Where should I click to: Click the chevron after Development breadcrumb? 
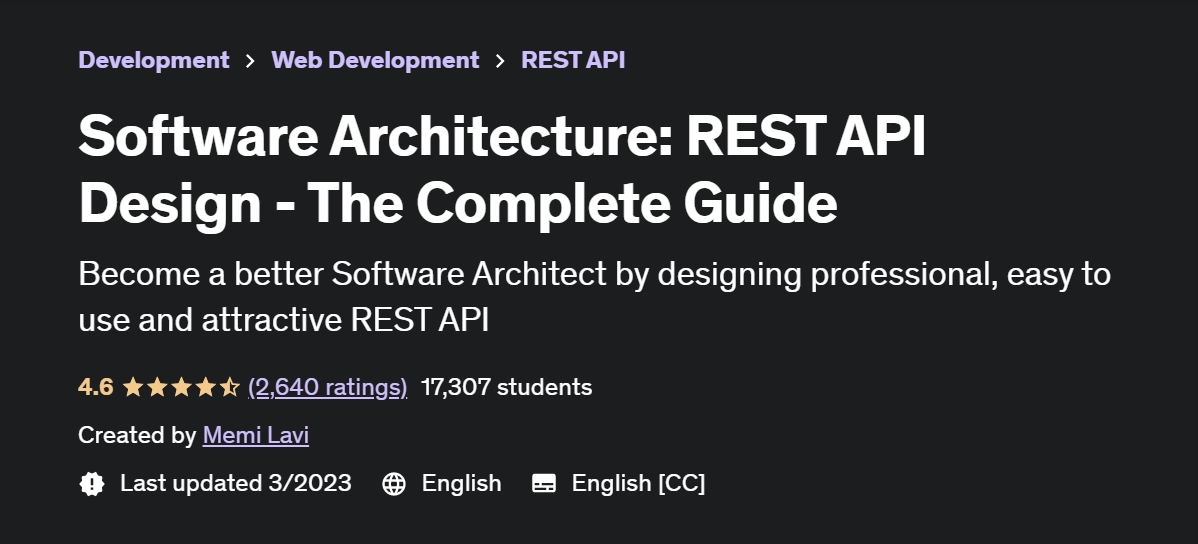(x=251, y=60)
